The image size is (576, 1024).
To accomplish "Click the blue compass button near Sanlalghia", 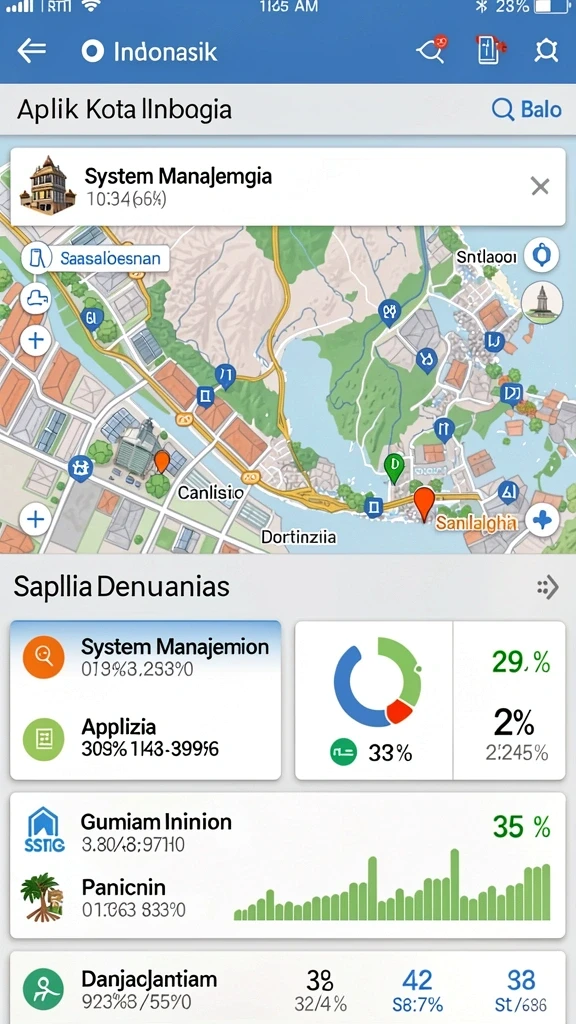I will [x=541, y=520].
